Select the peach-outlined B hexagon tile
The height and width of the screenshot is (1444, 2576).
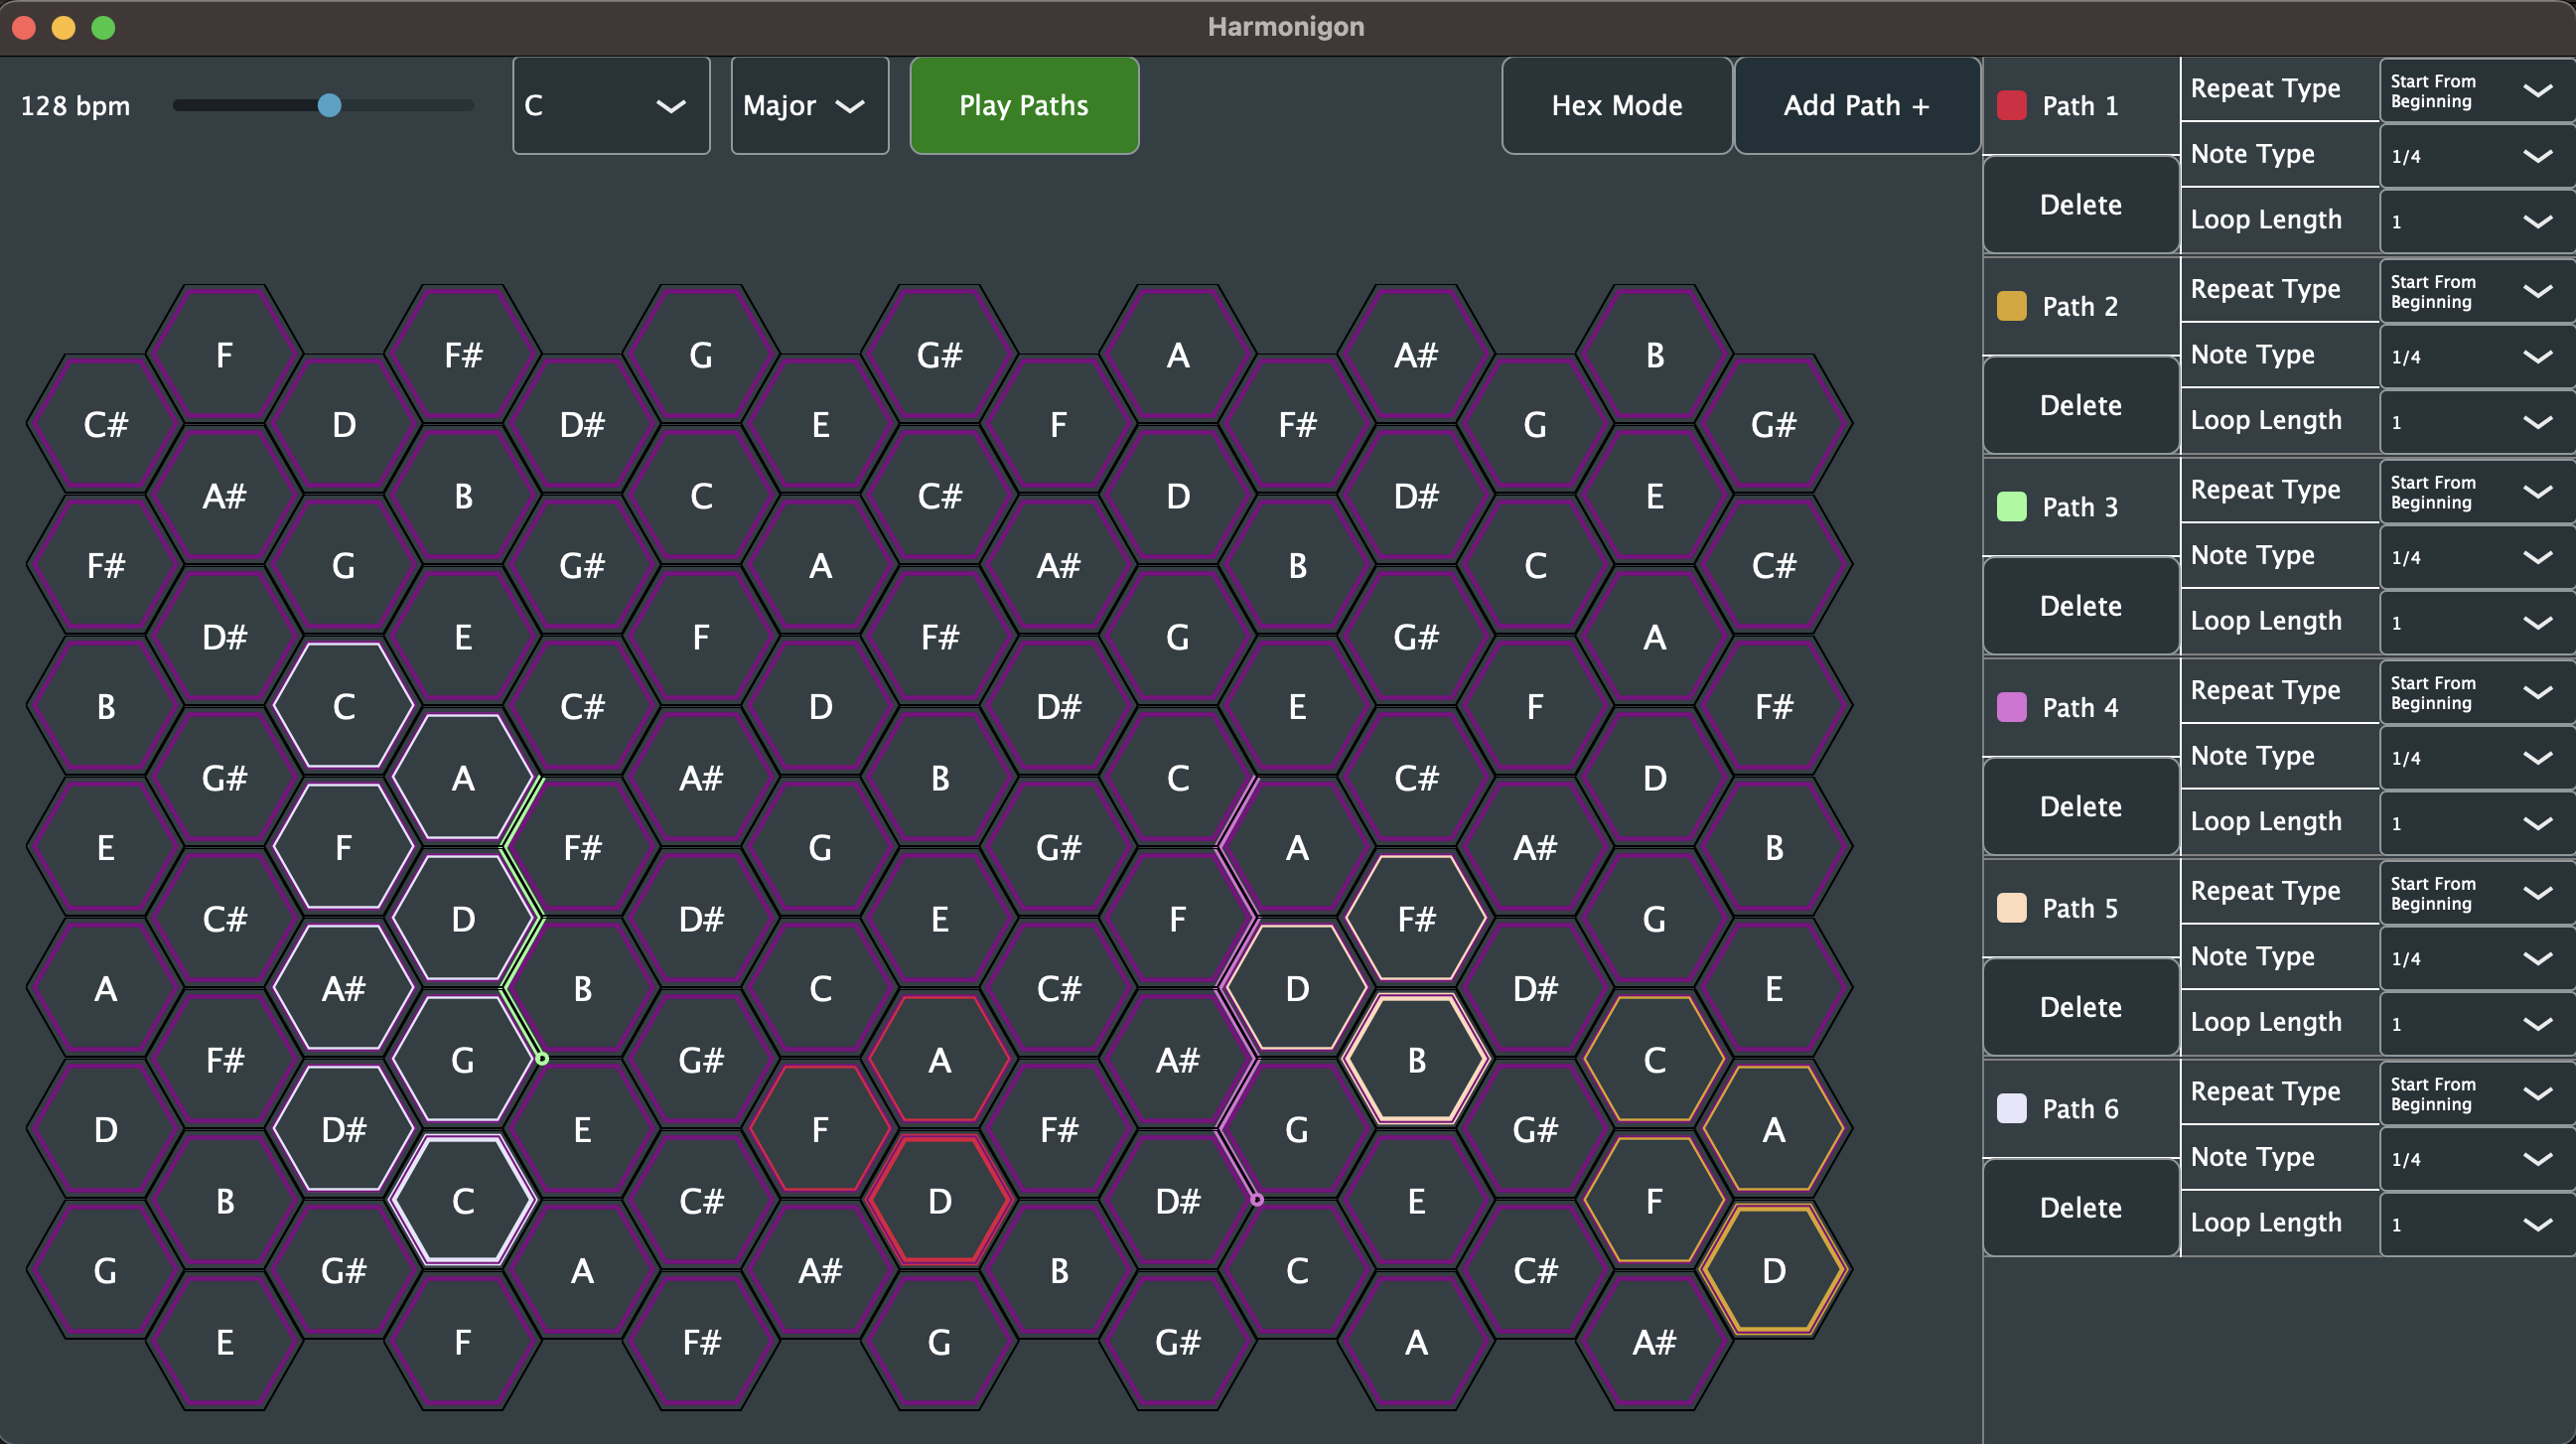(x=1415, y=1060)
